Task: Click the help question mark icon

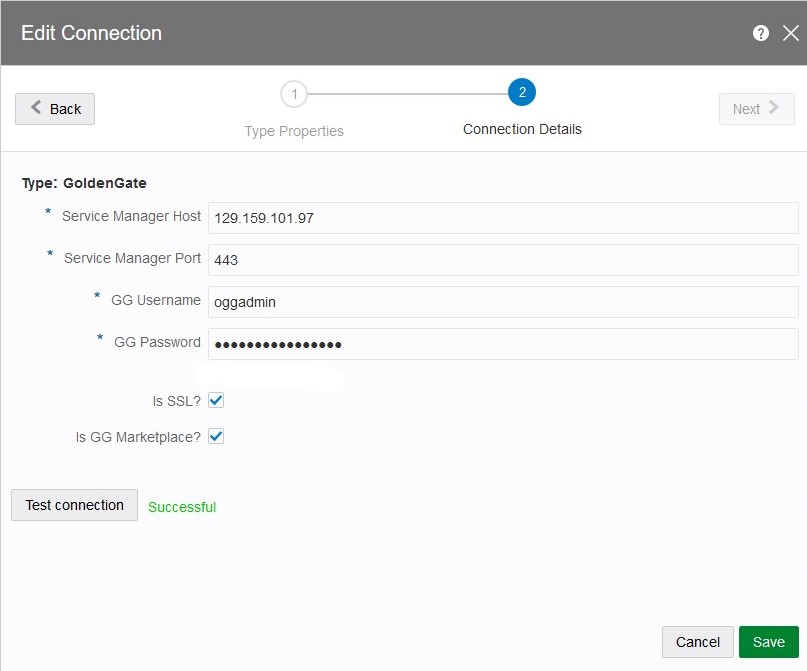Action: coord(761,33)
